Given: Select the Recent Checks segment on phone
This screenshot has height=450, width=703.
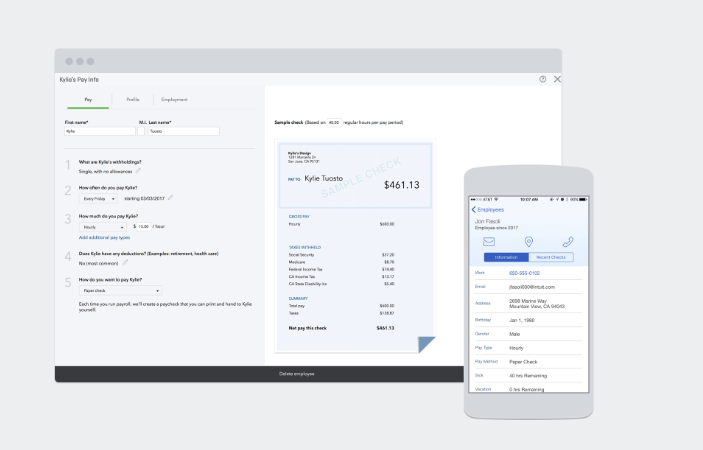Looking at the screenshot, I should click(551, 257).
